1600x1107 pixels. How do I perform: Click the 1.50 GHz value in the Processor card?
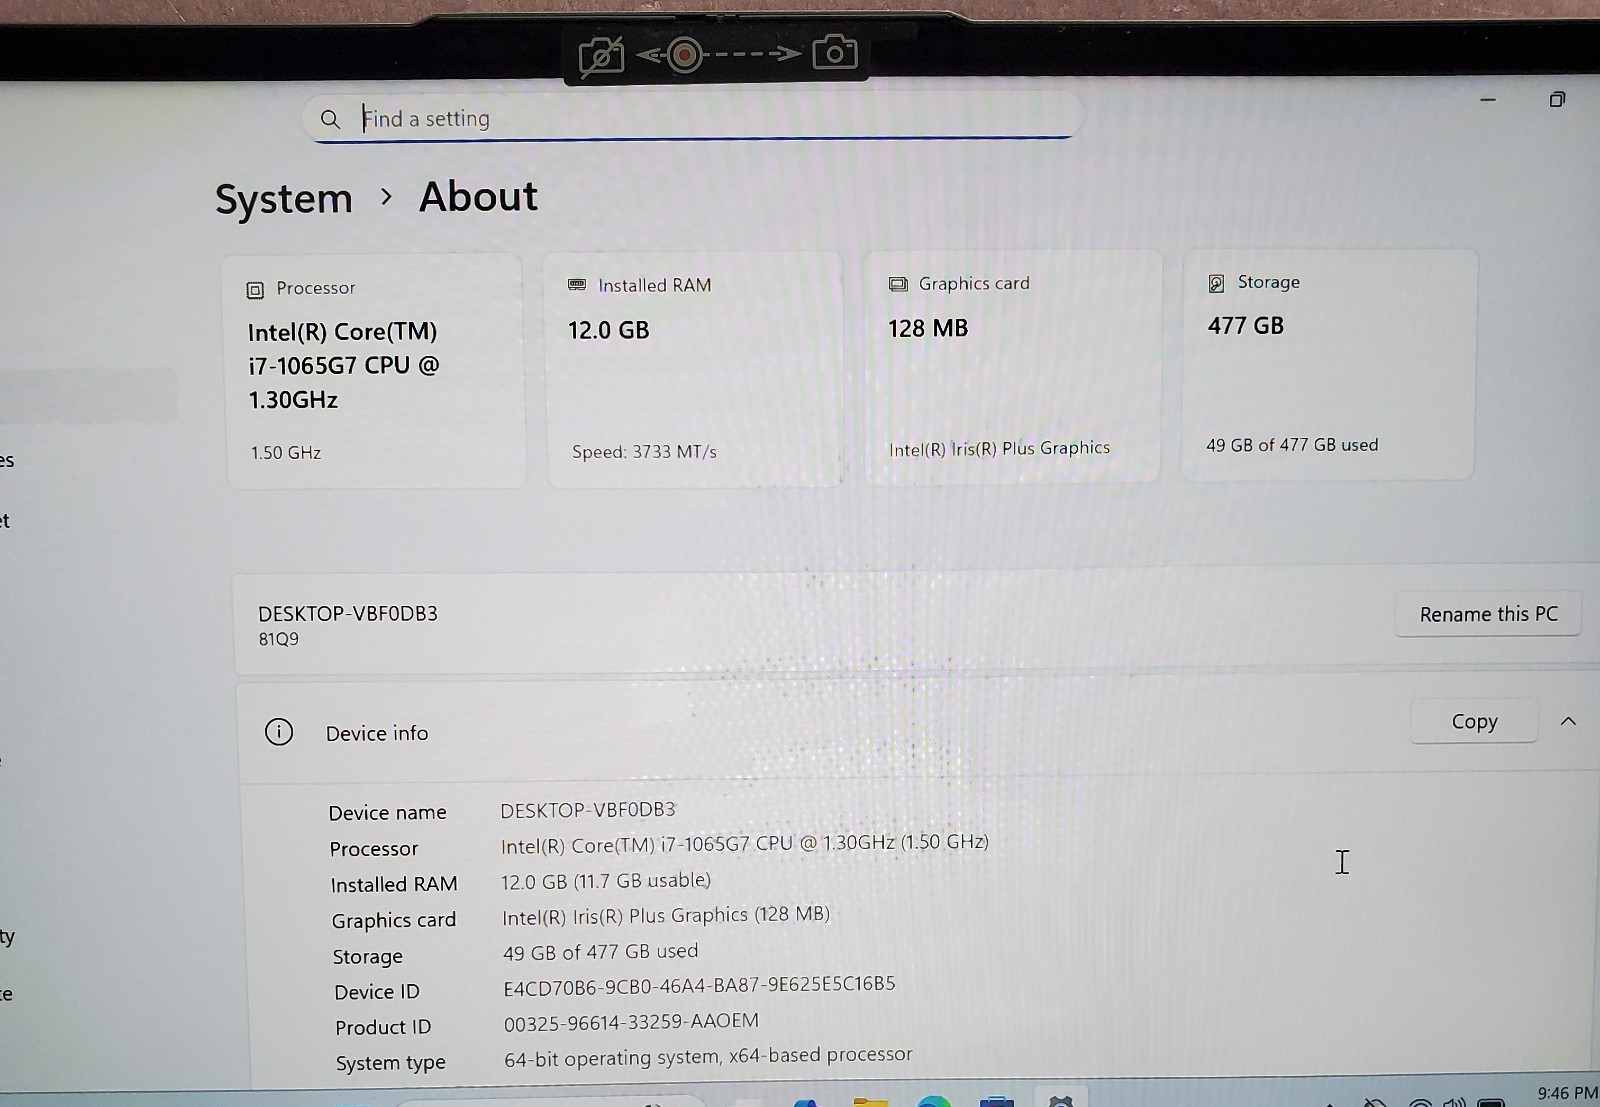286,453
